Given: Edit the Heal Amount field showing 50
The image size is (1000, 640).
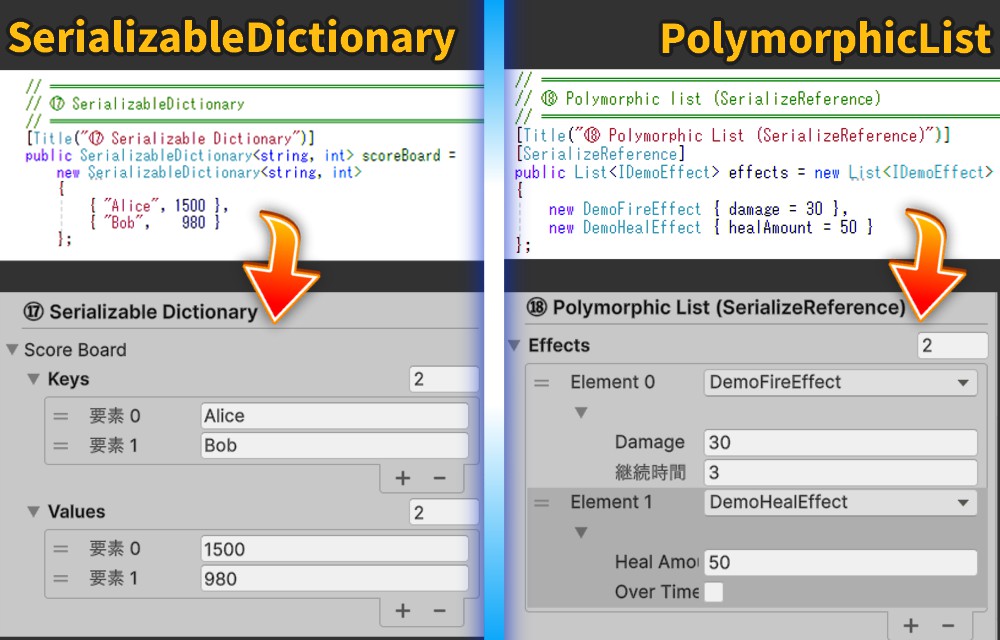Looking at the screenshot, I should (841, 562).
